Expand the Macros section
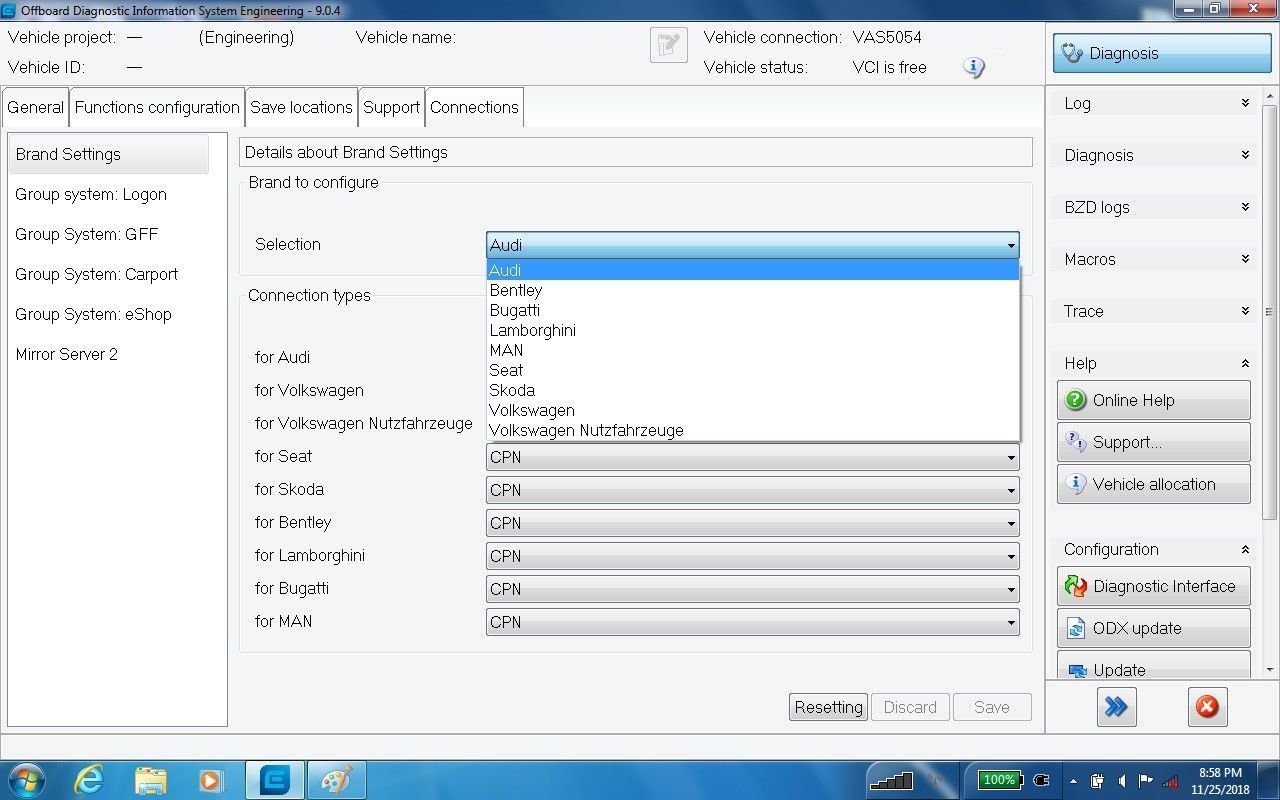Image resolution: width=1280 pixels, height=800 pixels. coord(1245,259)
